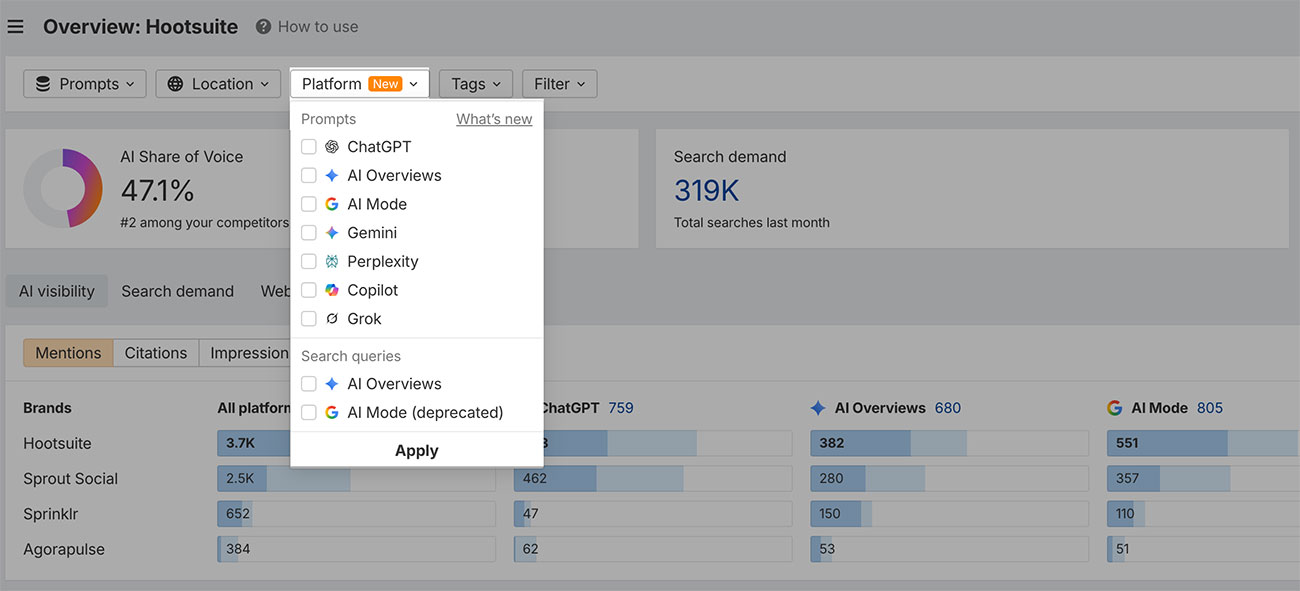
Task: Tick the Grok checkbox
Action: [309, 319]
